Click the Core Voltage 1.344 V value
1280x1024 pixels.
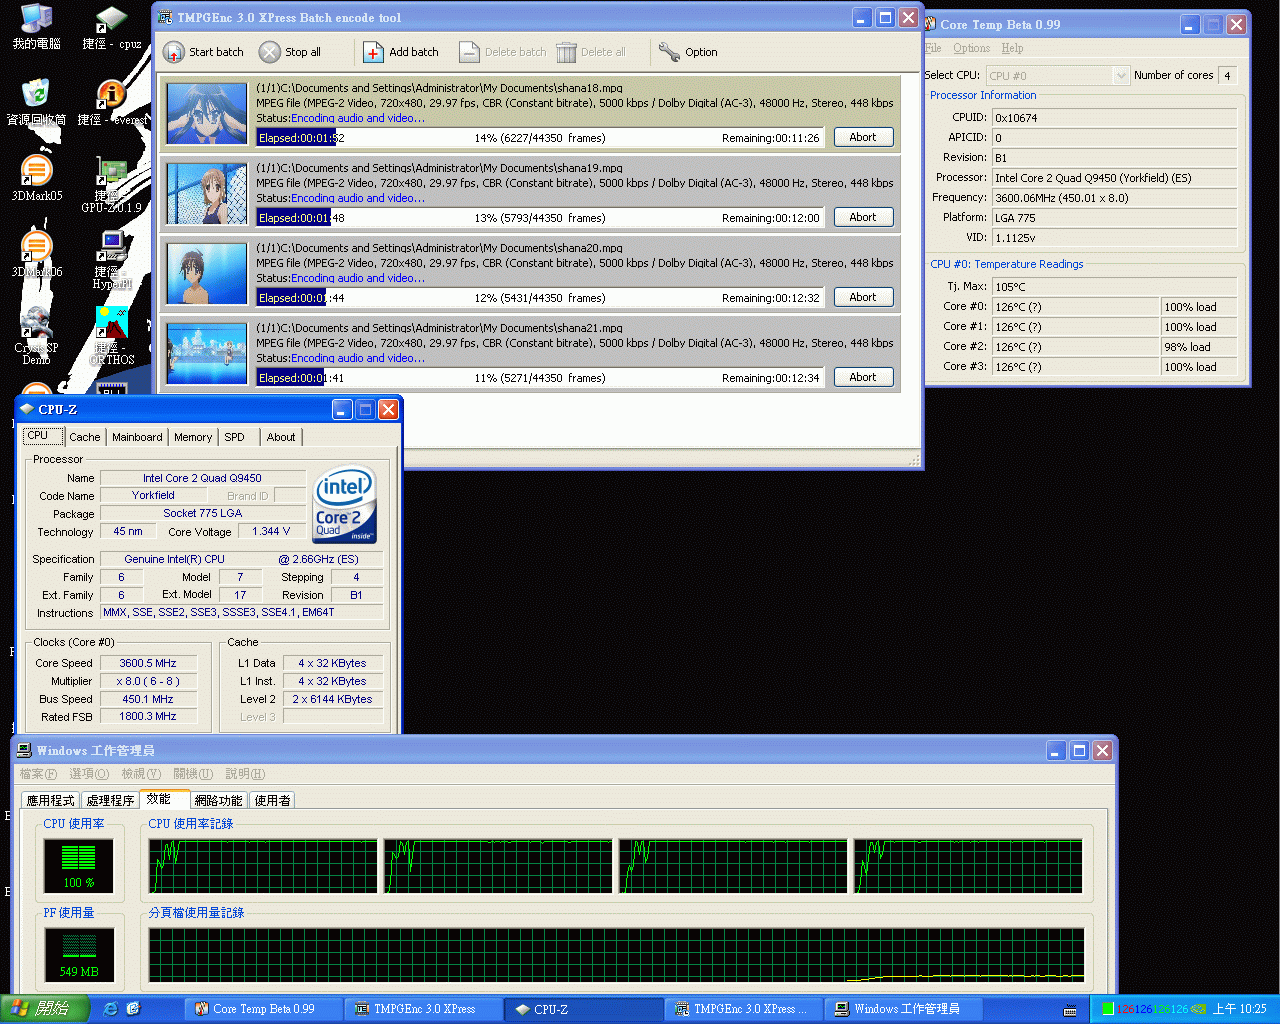click(x=271, y=531)
